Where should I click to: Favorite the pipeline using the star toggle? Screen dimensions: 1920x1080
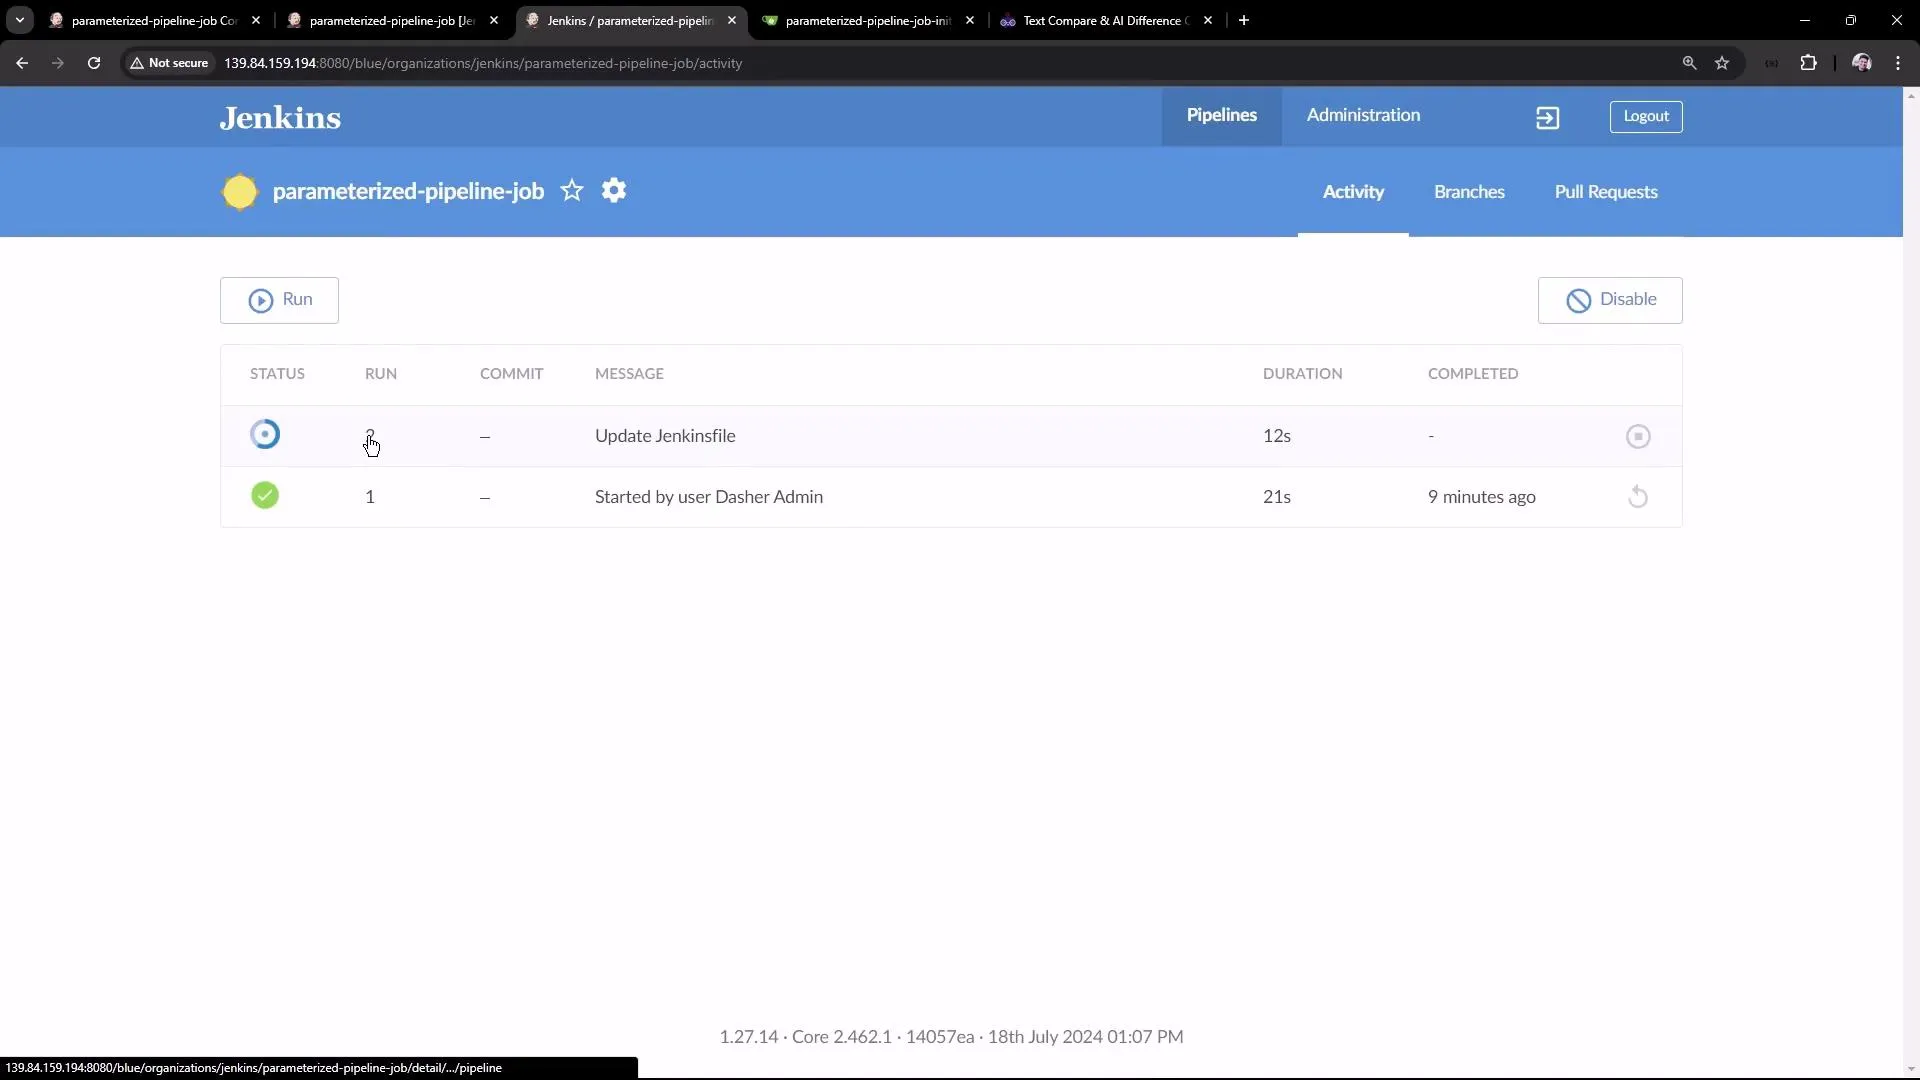pyautogui.click(x=572, y=190)
